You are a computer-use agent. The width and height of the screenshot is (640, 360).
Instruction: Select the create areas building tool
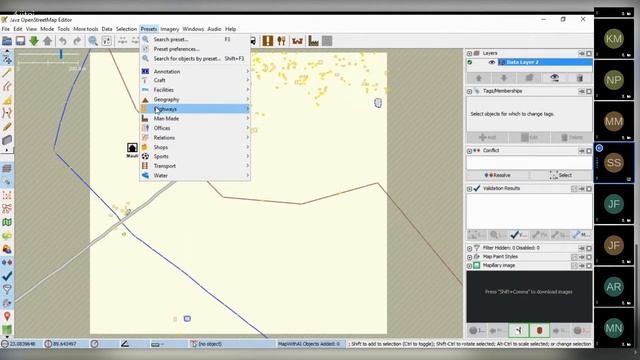point(7,100)
